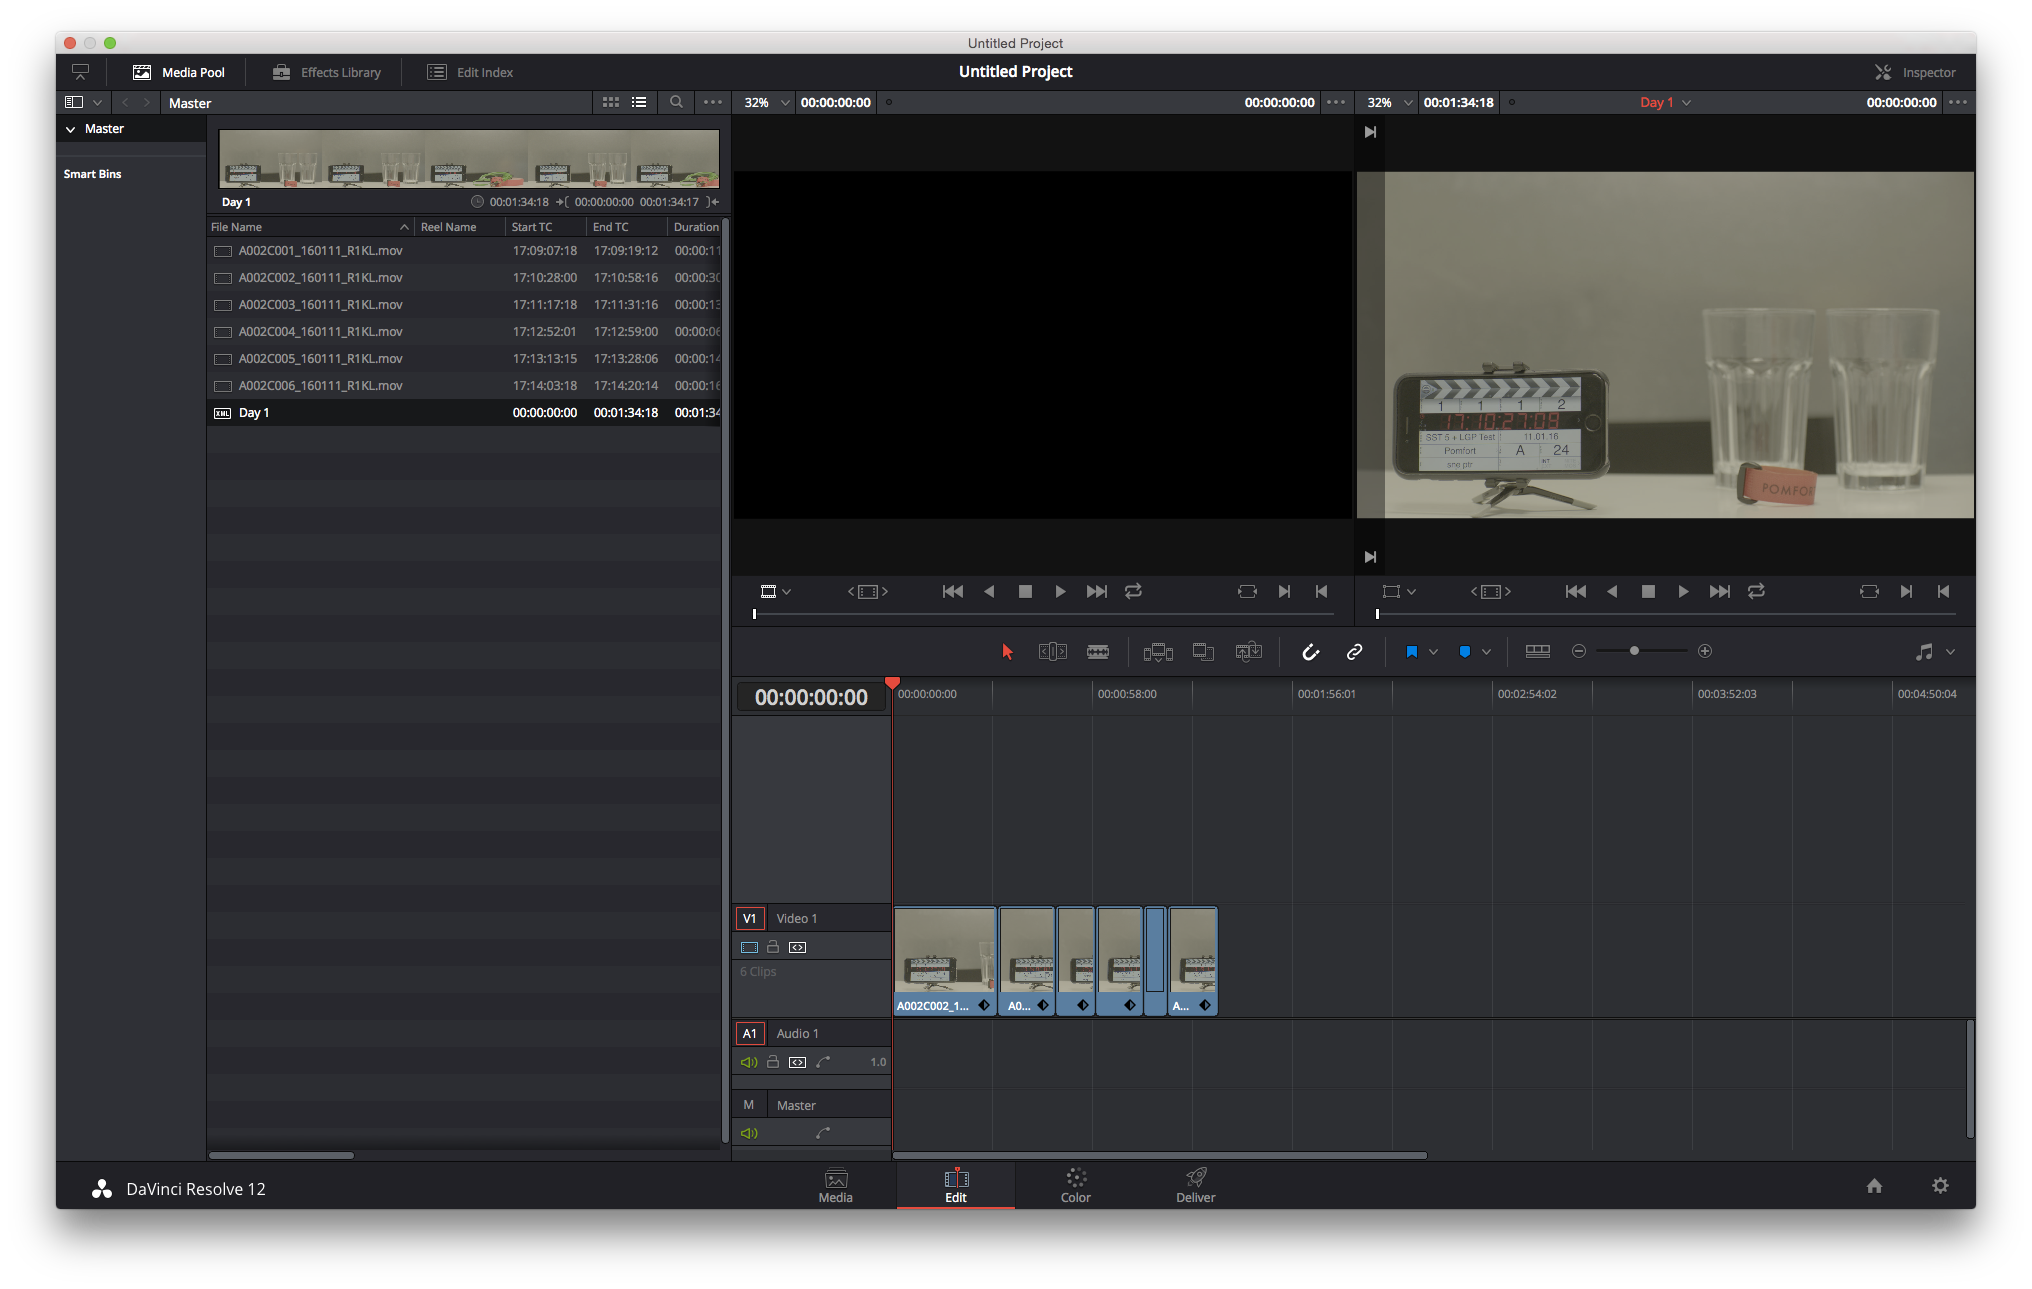
Task: Click the source viewer scrubber bar
Action: (1043, 614)
